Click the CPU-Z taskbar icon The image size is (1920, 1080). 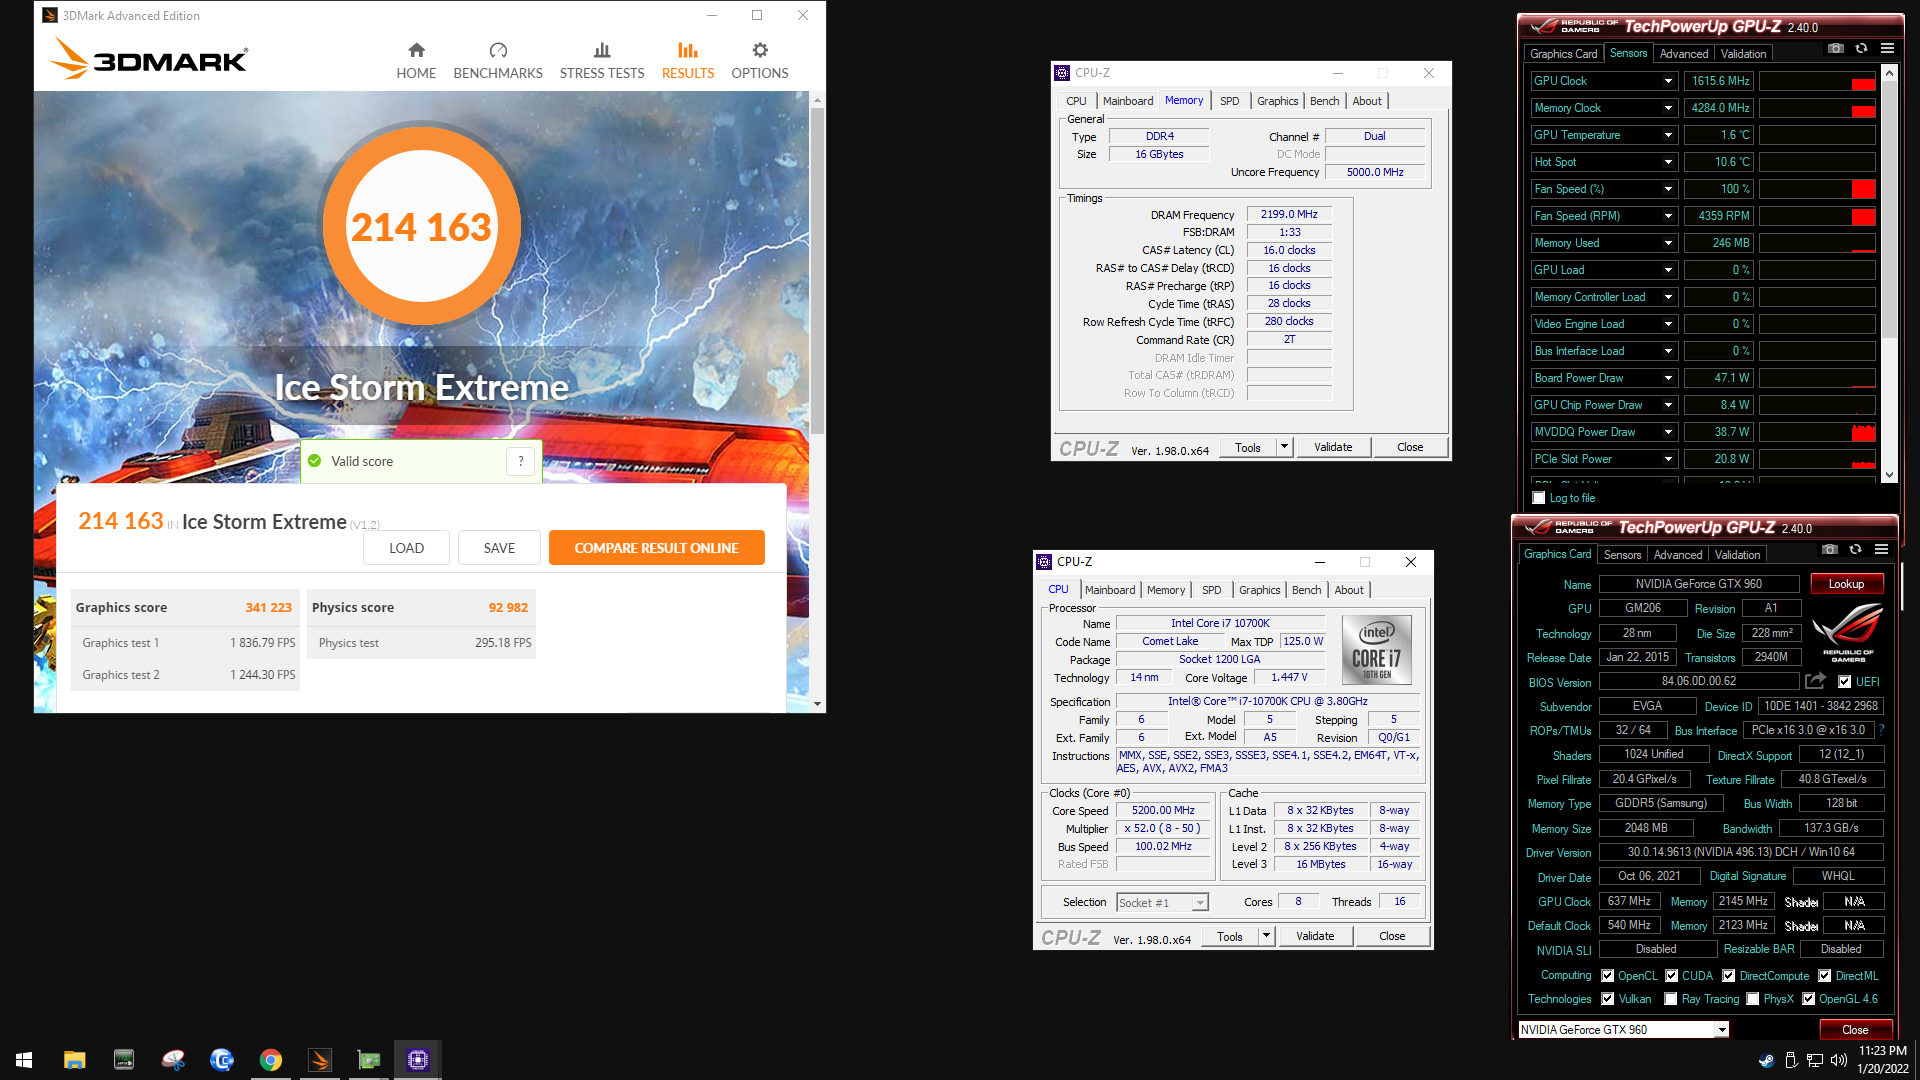[418, 1060]
